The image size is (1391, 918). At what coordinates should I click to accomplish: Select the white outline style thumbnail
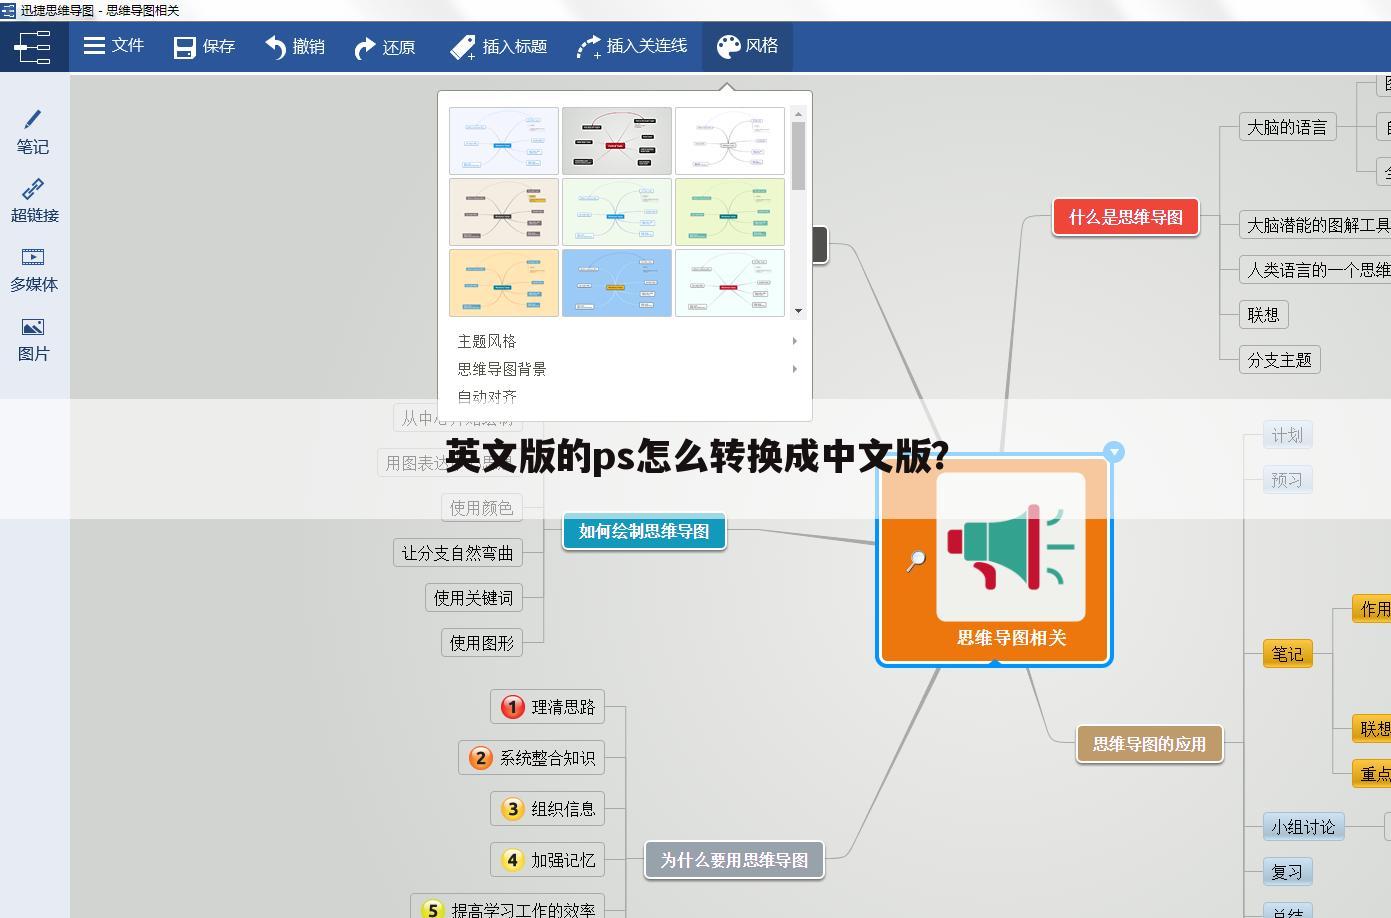[x=730, y=141]
